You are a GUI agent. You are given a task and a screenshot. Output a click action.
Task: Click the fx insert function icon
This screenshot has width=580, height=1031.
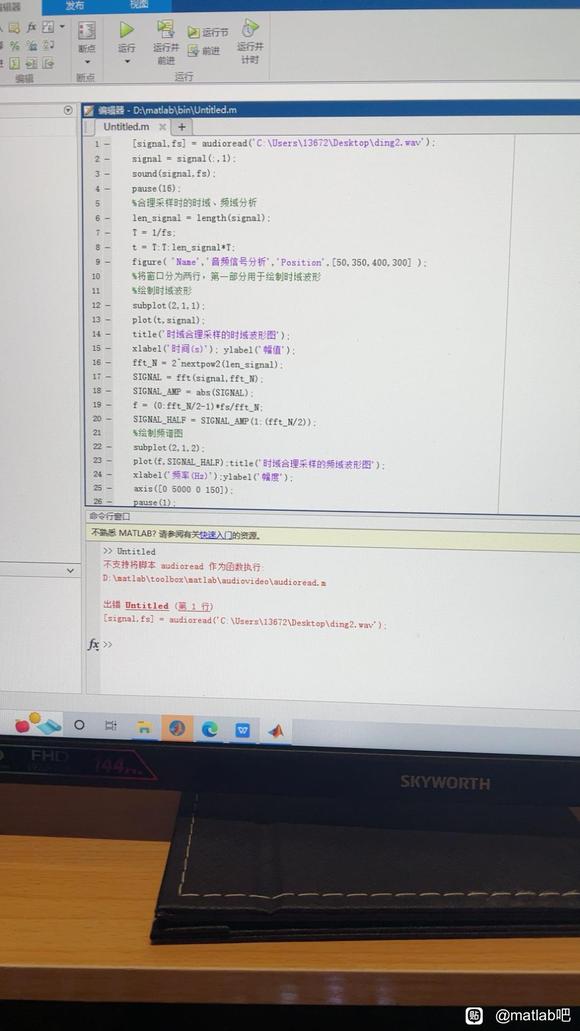click(31, 28)
